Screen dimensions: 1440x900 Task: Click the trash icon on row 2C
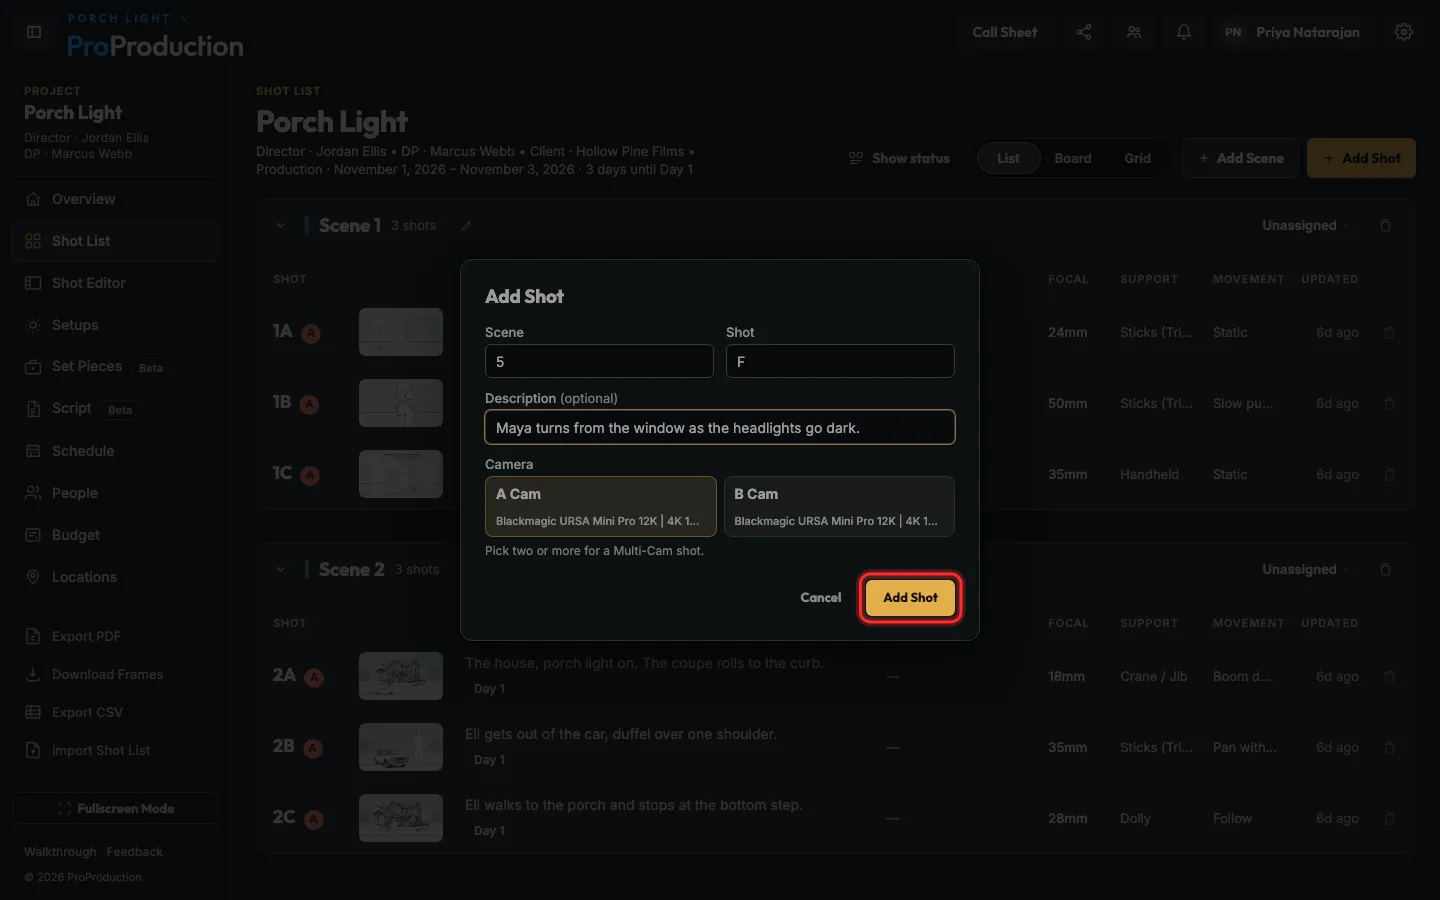click(1389, 818)
